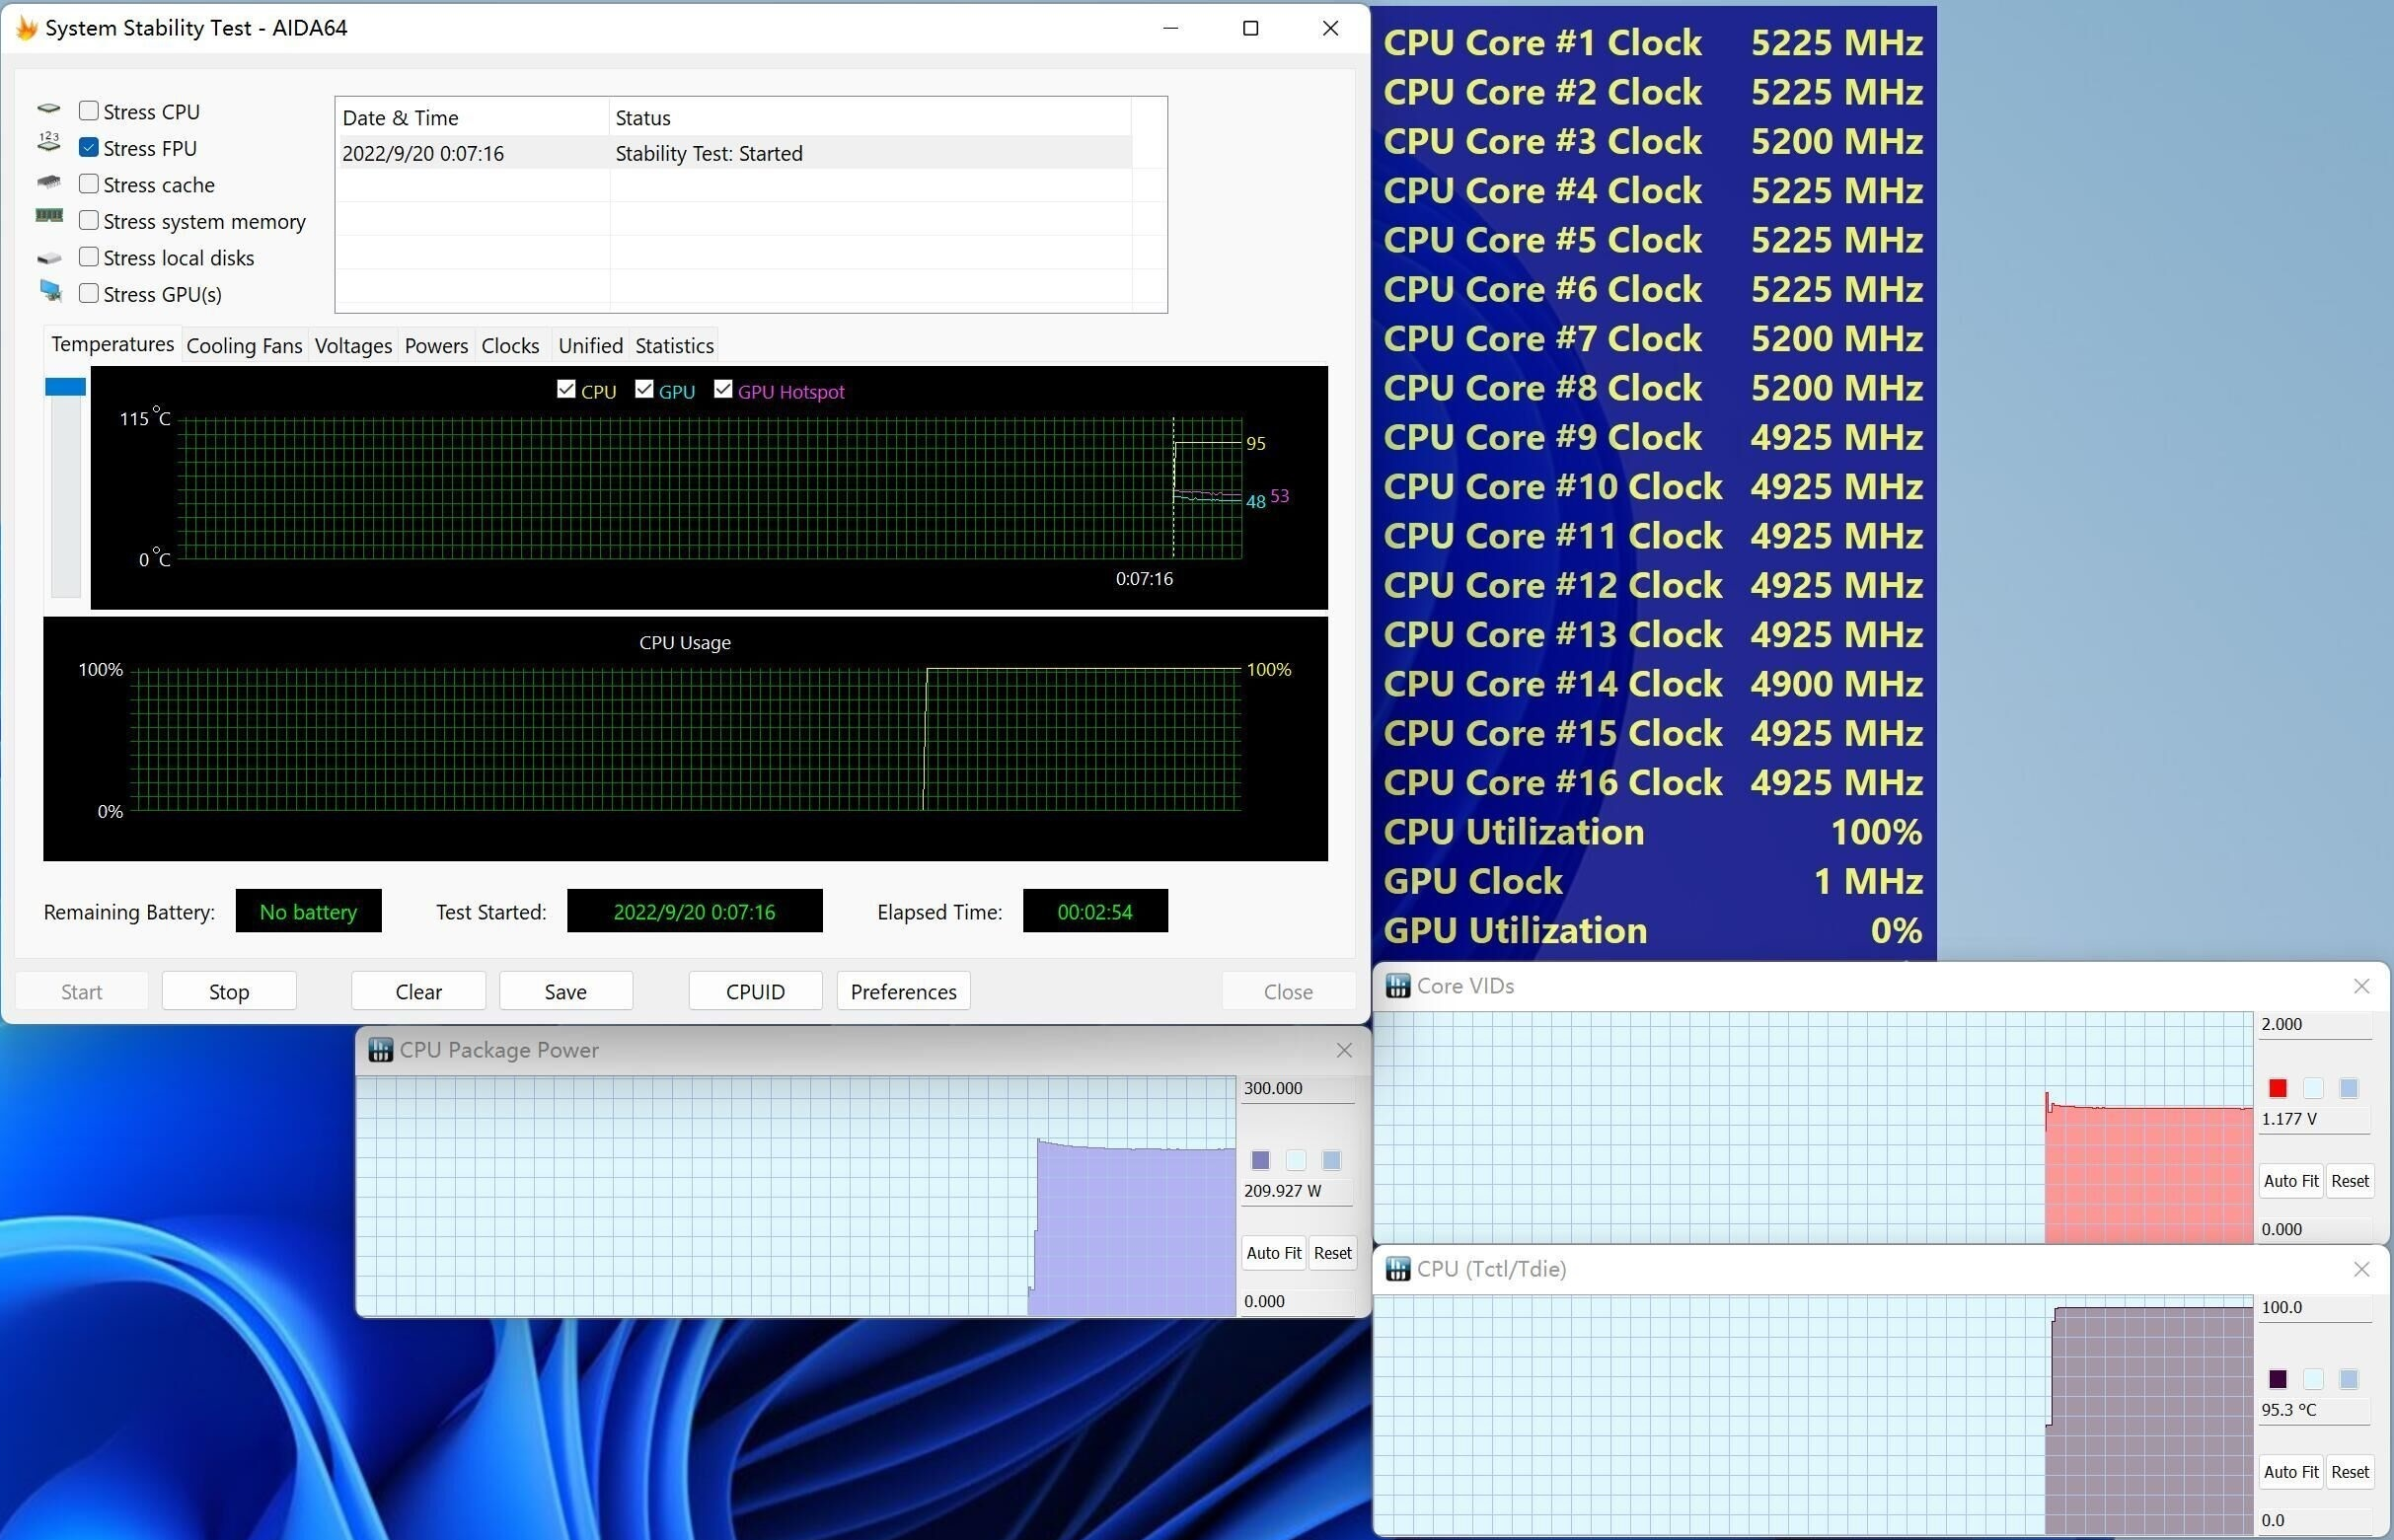Click the Core VIDs window icon

[1398, 986]
